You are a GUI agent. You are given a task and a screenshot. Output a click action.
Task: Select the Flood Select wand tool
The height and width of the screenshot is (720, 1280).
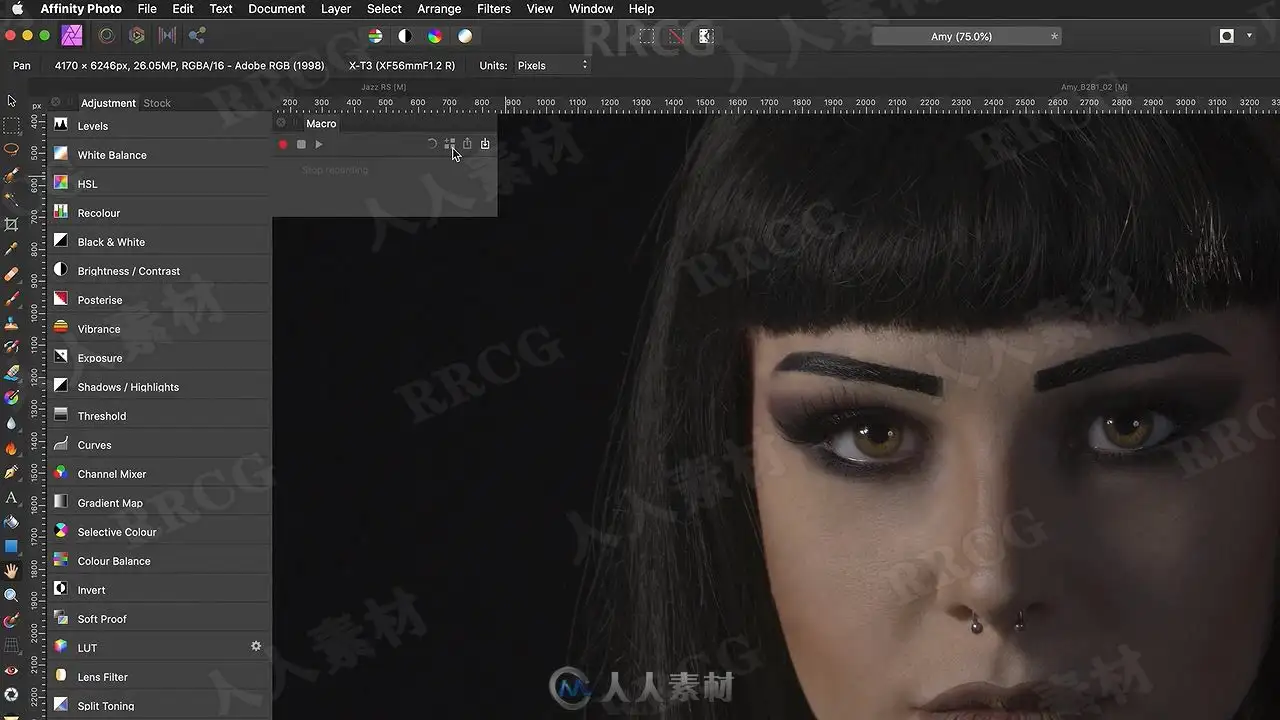11,200
